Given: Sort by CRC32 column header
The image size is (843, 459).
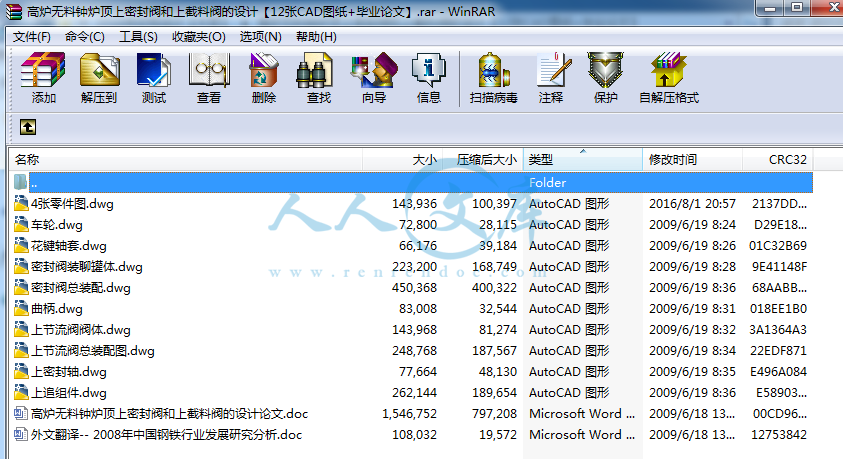Looking at the screenshot, I should (777, 160).
